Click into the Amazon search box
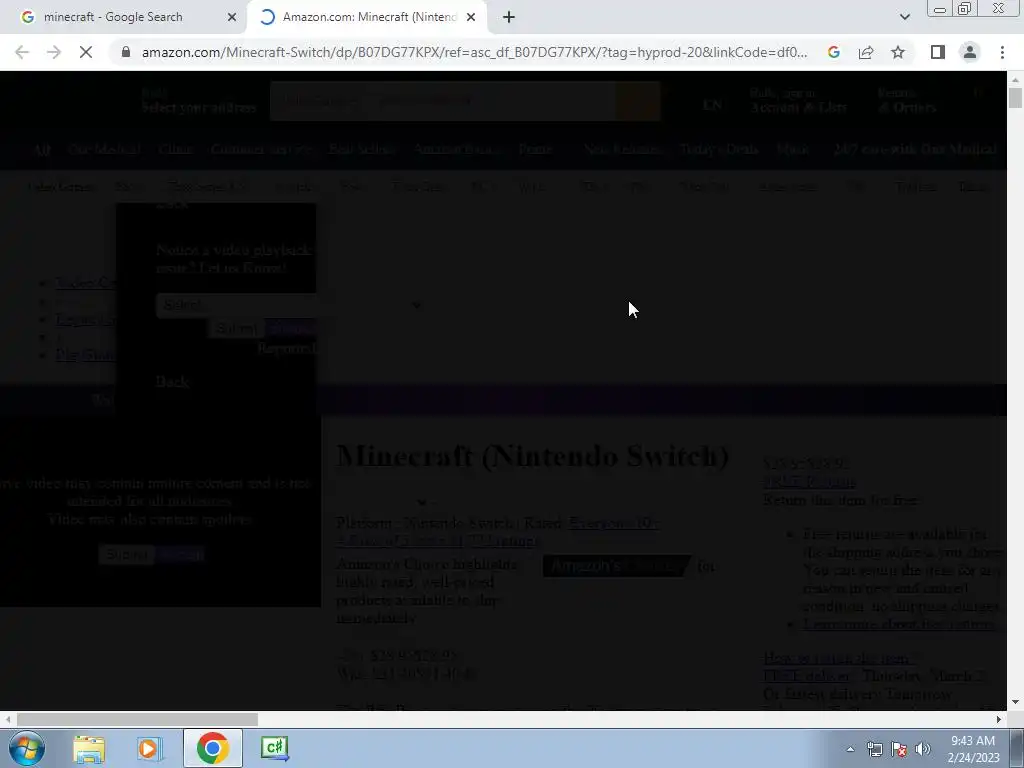The height and width of the screenshot is (768, 1024). tap(444, 101)
